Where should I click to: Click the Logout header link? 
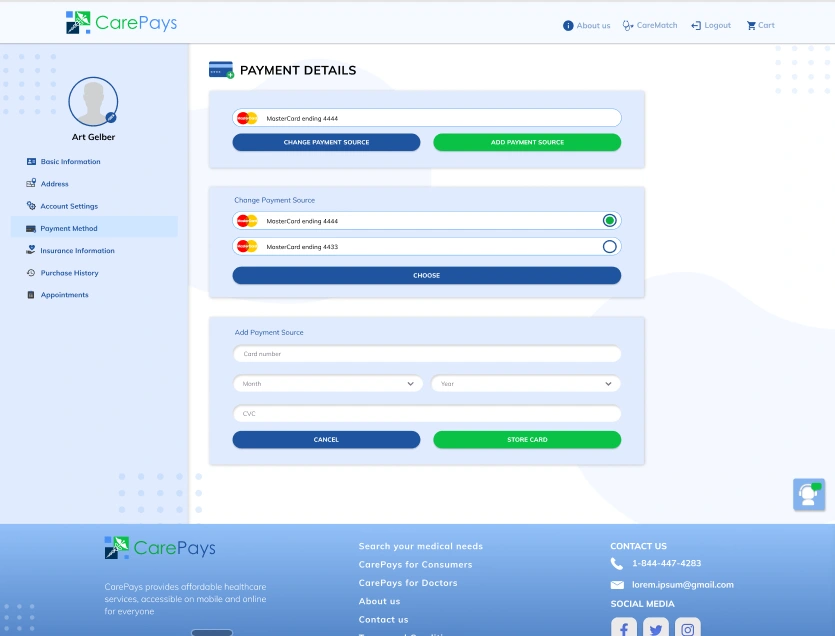click(717, 25)
